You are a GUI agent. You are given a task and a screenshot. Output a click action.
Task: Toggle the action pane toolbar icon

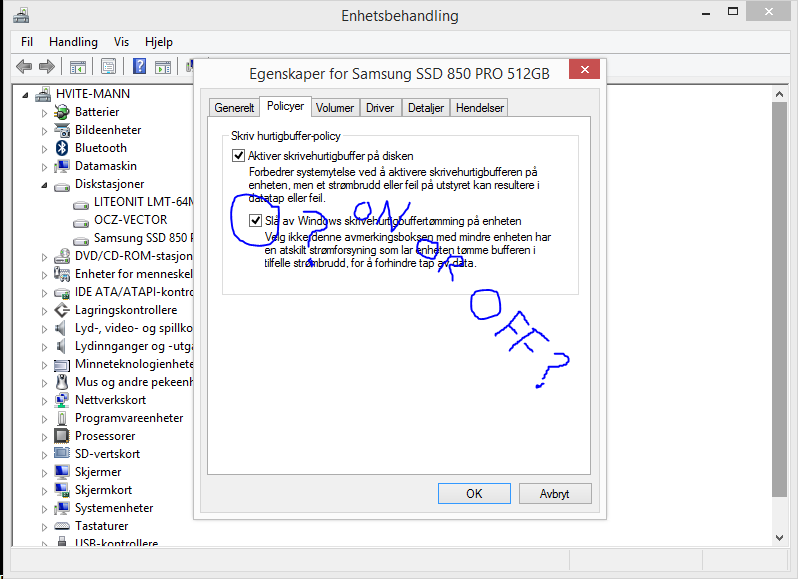tap(163, 67)
